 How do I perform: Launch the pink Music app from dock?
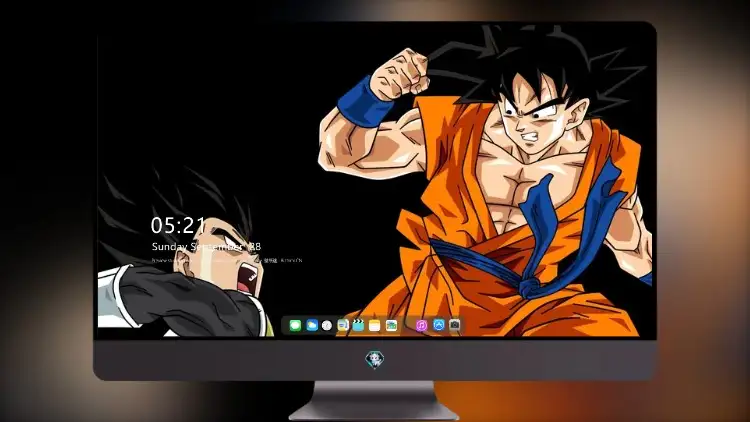click(x=421, y=325)
